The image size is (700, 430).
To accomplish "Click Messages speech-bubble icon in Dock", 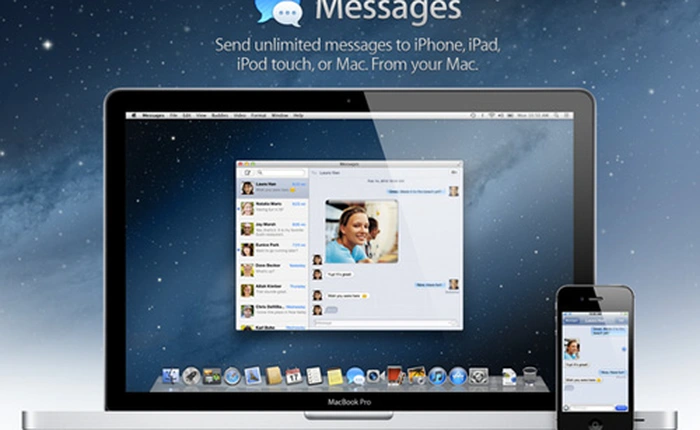I will [x=355, y=376].
